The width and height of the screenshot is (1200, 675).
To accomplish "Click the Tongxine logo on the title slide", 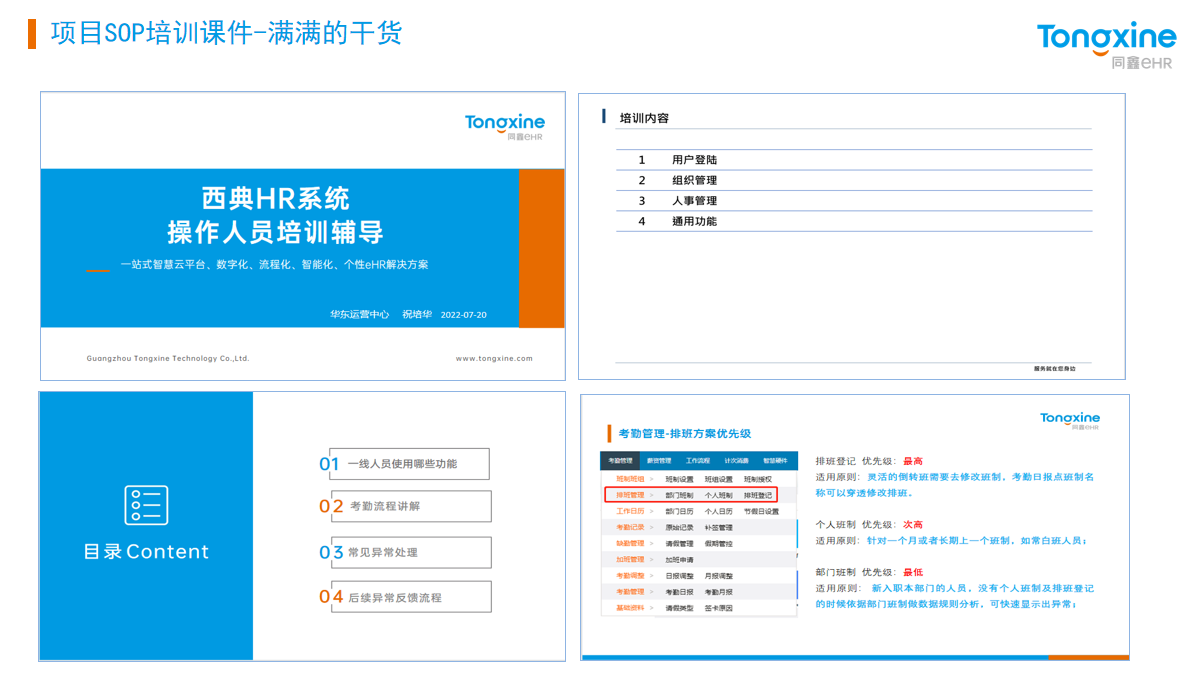I will (504, 126).
